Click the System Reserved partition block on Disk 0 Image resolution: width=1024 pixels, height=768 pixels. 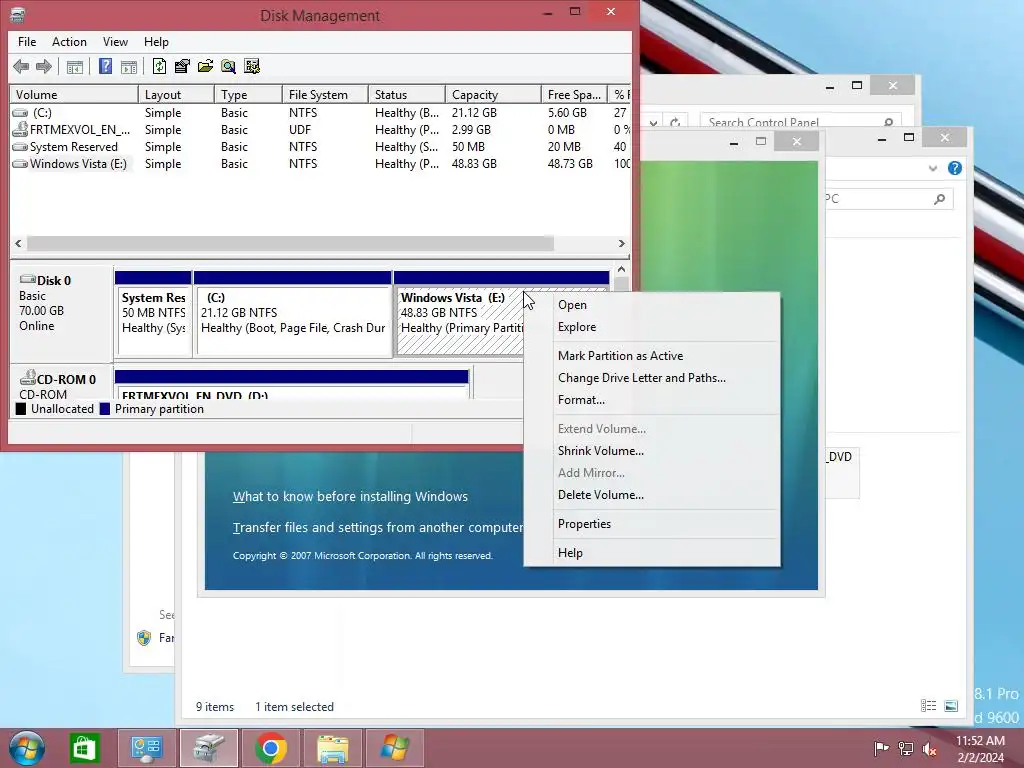click(x=153, y=314)
